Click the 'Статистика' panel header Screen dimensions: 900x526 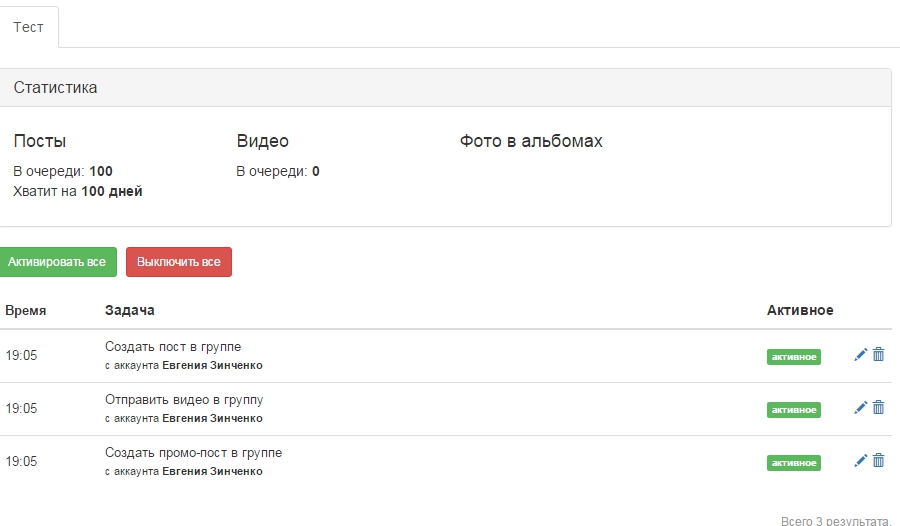coord(56,88)
